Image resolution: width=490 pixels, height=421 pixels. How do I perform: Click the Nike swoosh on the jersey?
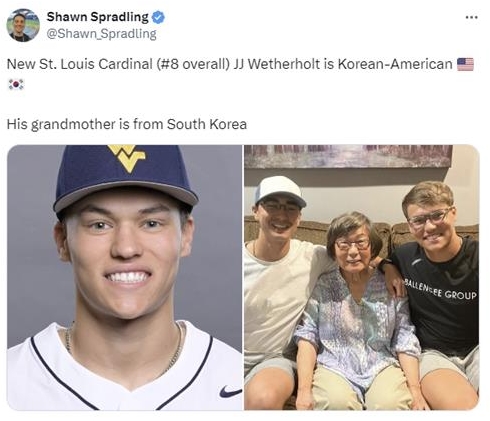click(230, 391)
